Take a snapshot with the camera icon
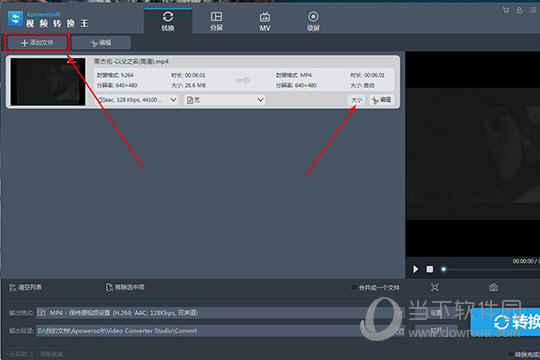 coord(493,287)
